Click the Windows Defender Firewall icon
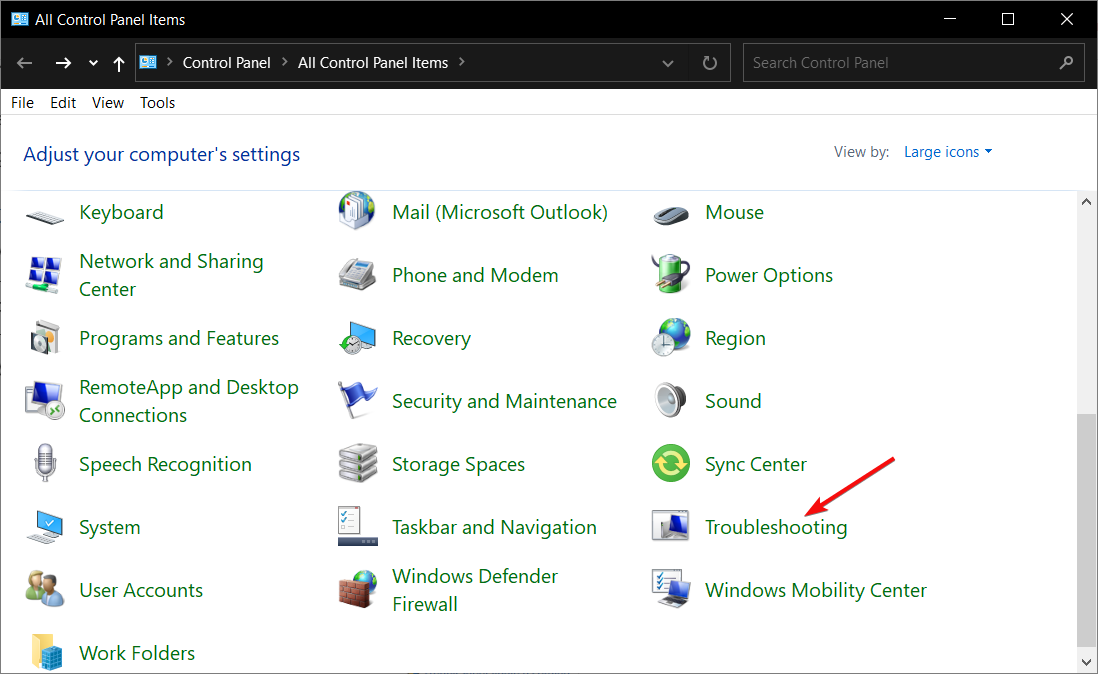Image resolution: width=1098 pixels, height=674 pixels. [x=358, y=589]
